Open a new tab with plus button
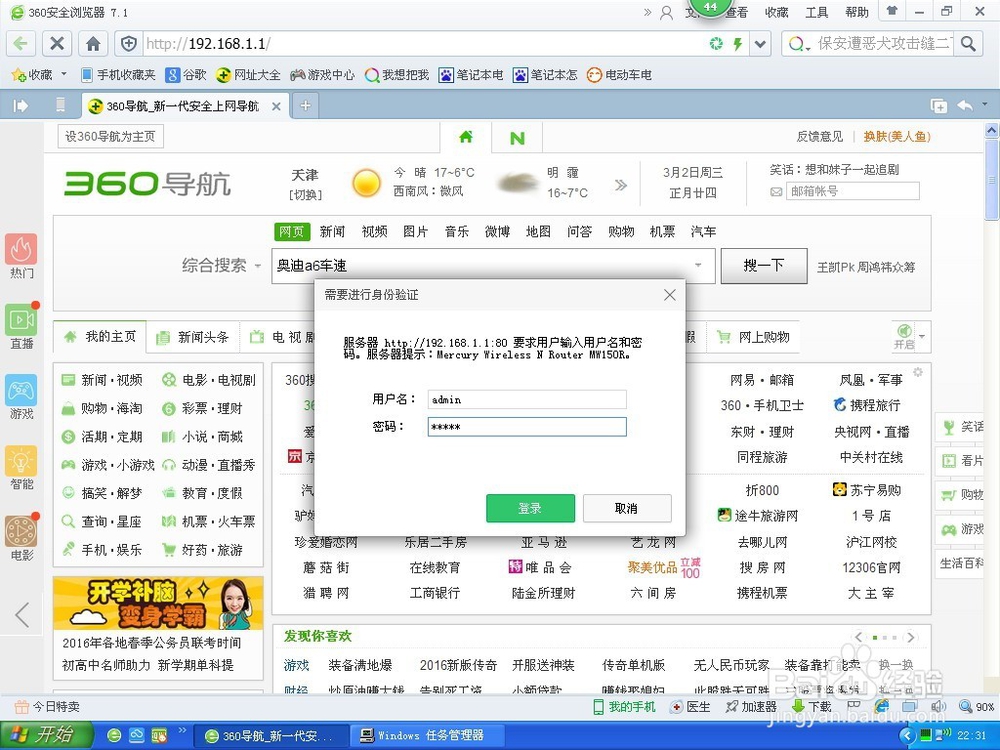Viewport: 1000px width, 750px height. 305,105
